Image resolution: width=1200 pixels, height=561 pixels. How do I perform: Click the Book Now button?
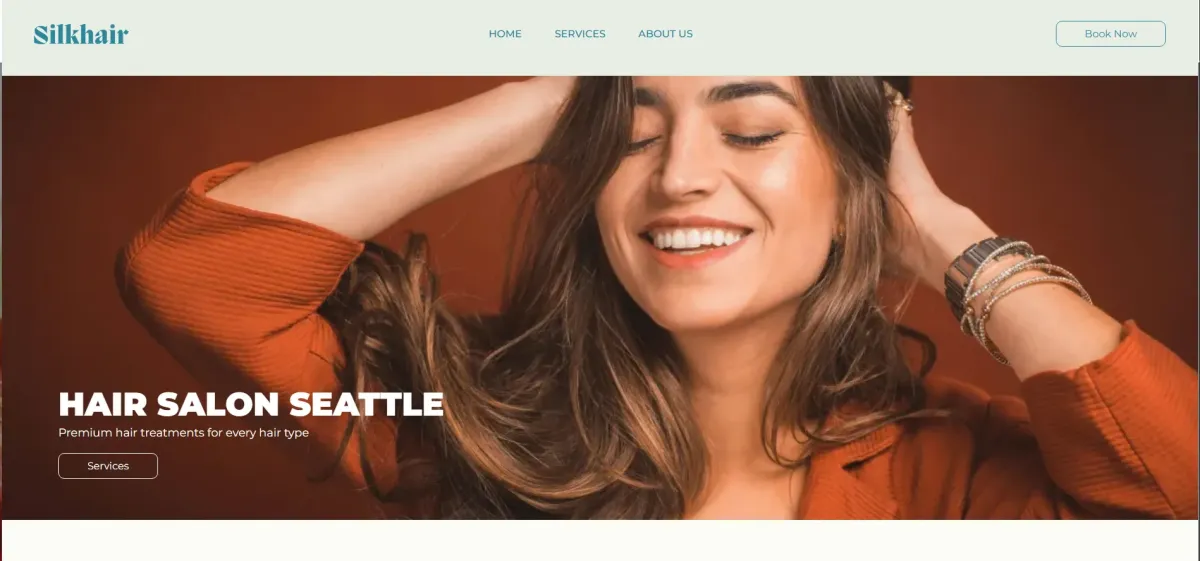1110,34
